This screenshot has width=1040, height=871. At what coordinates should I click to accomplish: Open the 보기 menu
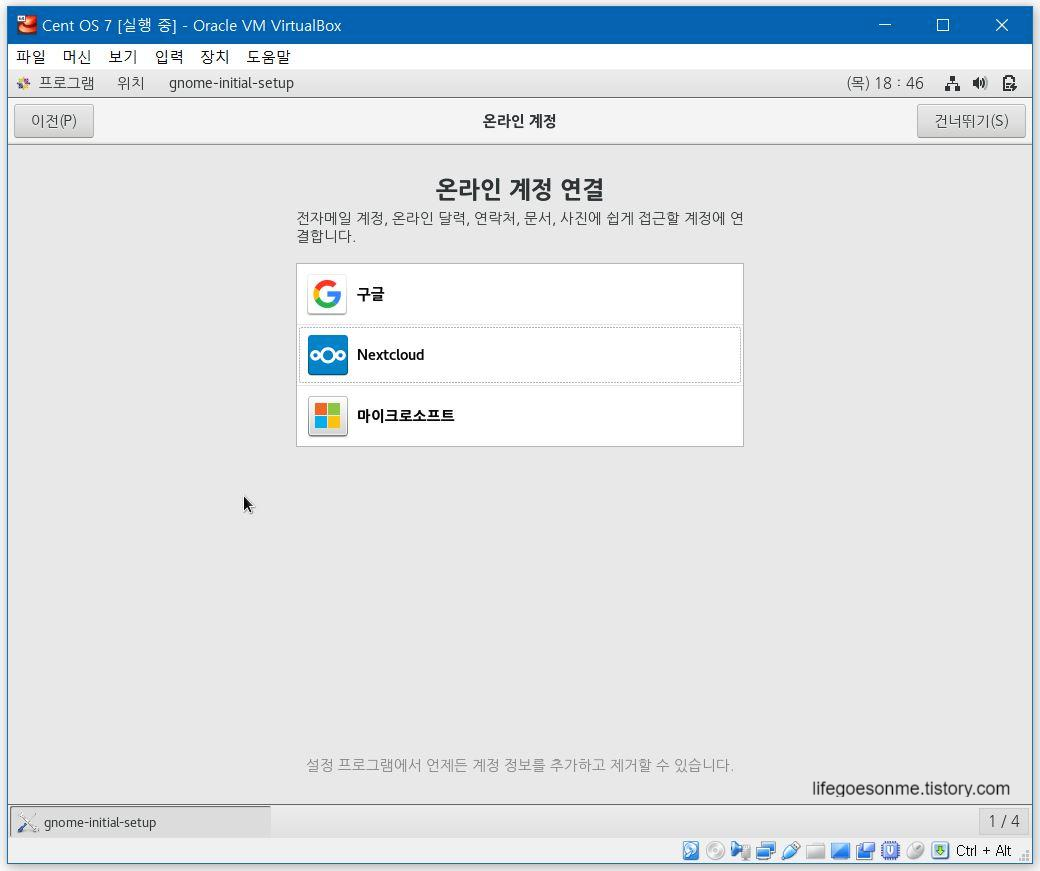(x=123, y=57)
